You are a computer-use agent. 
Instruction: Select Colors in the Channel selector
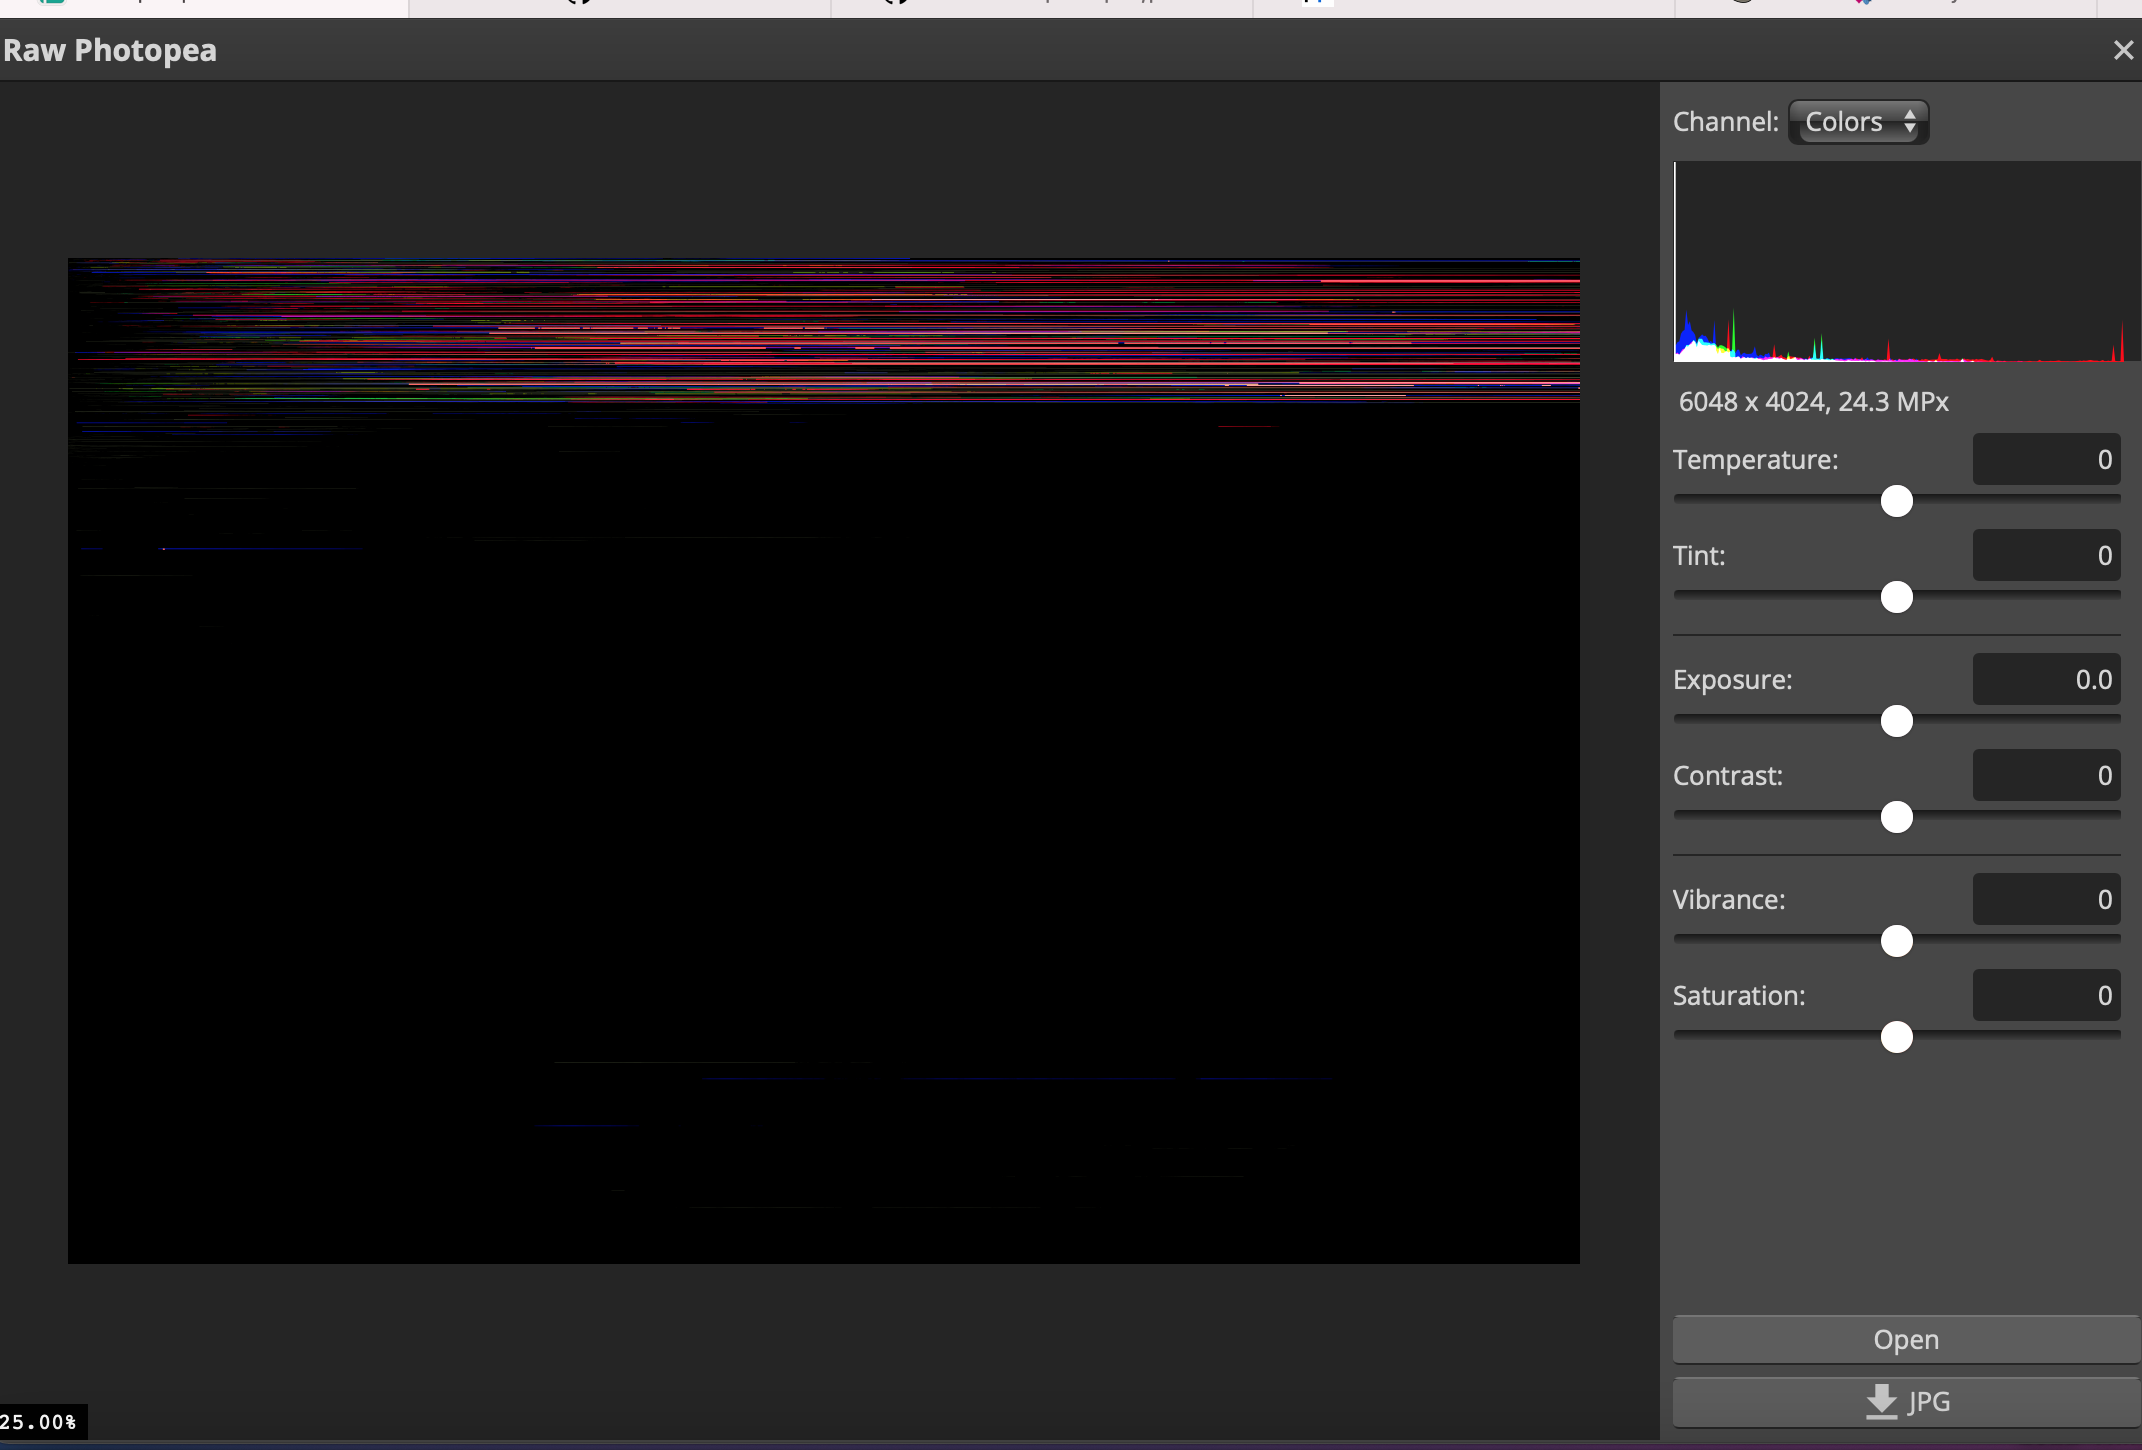pyautogui.click(x=1843, y=121)
